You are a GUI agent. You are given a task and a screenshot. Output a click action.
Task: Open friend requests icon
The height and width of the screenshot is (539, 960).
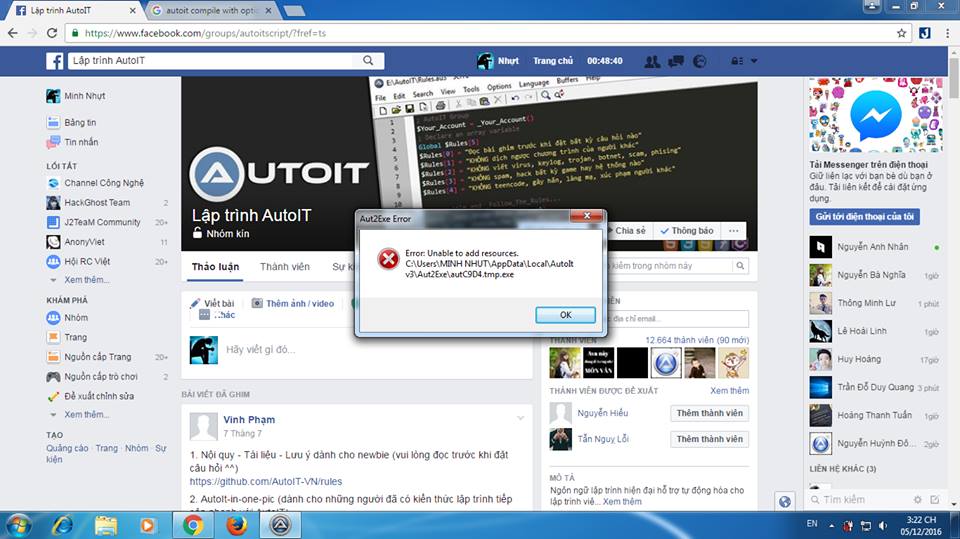pos(652,61)
